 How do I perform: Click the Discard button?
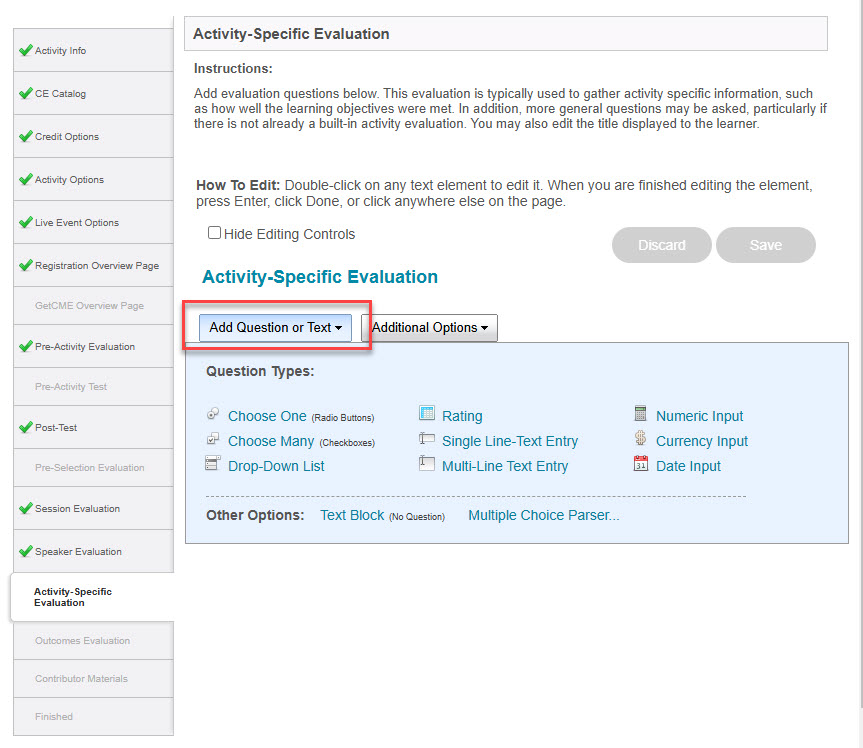coord(662,245)
